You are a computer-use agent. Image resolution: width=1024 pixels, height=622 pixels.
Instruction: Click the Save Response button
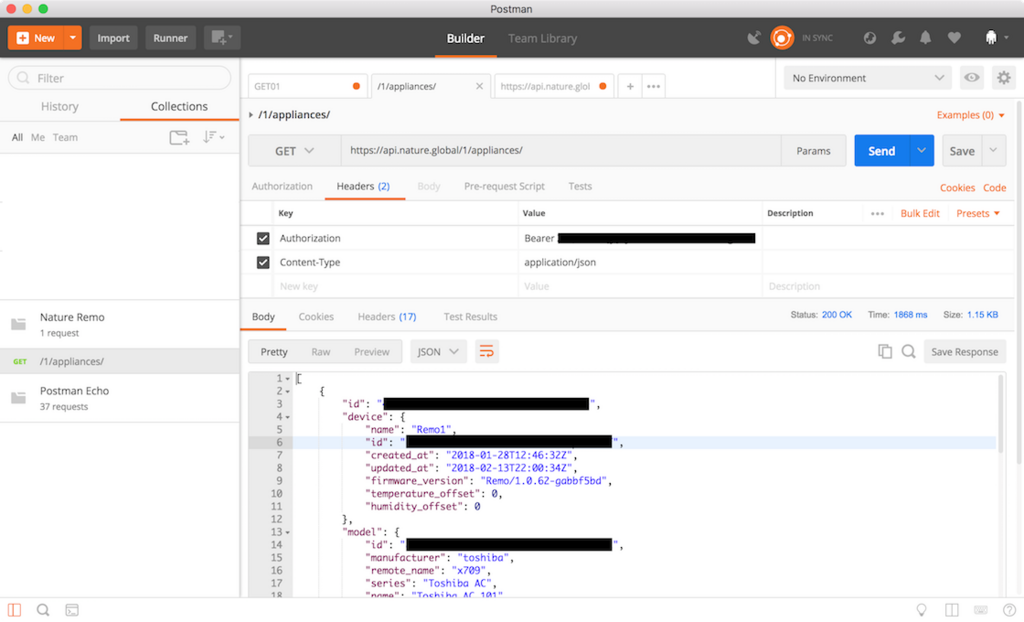(x=965, y=352)
